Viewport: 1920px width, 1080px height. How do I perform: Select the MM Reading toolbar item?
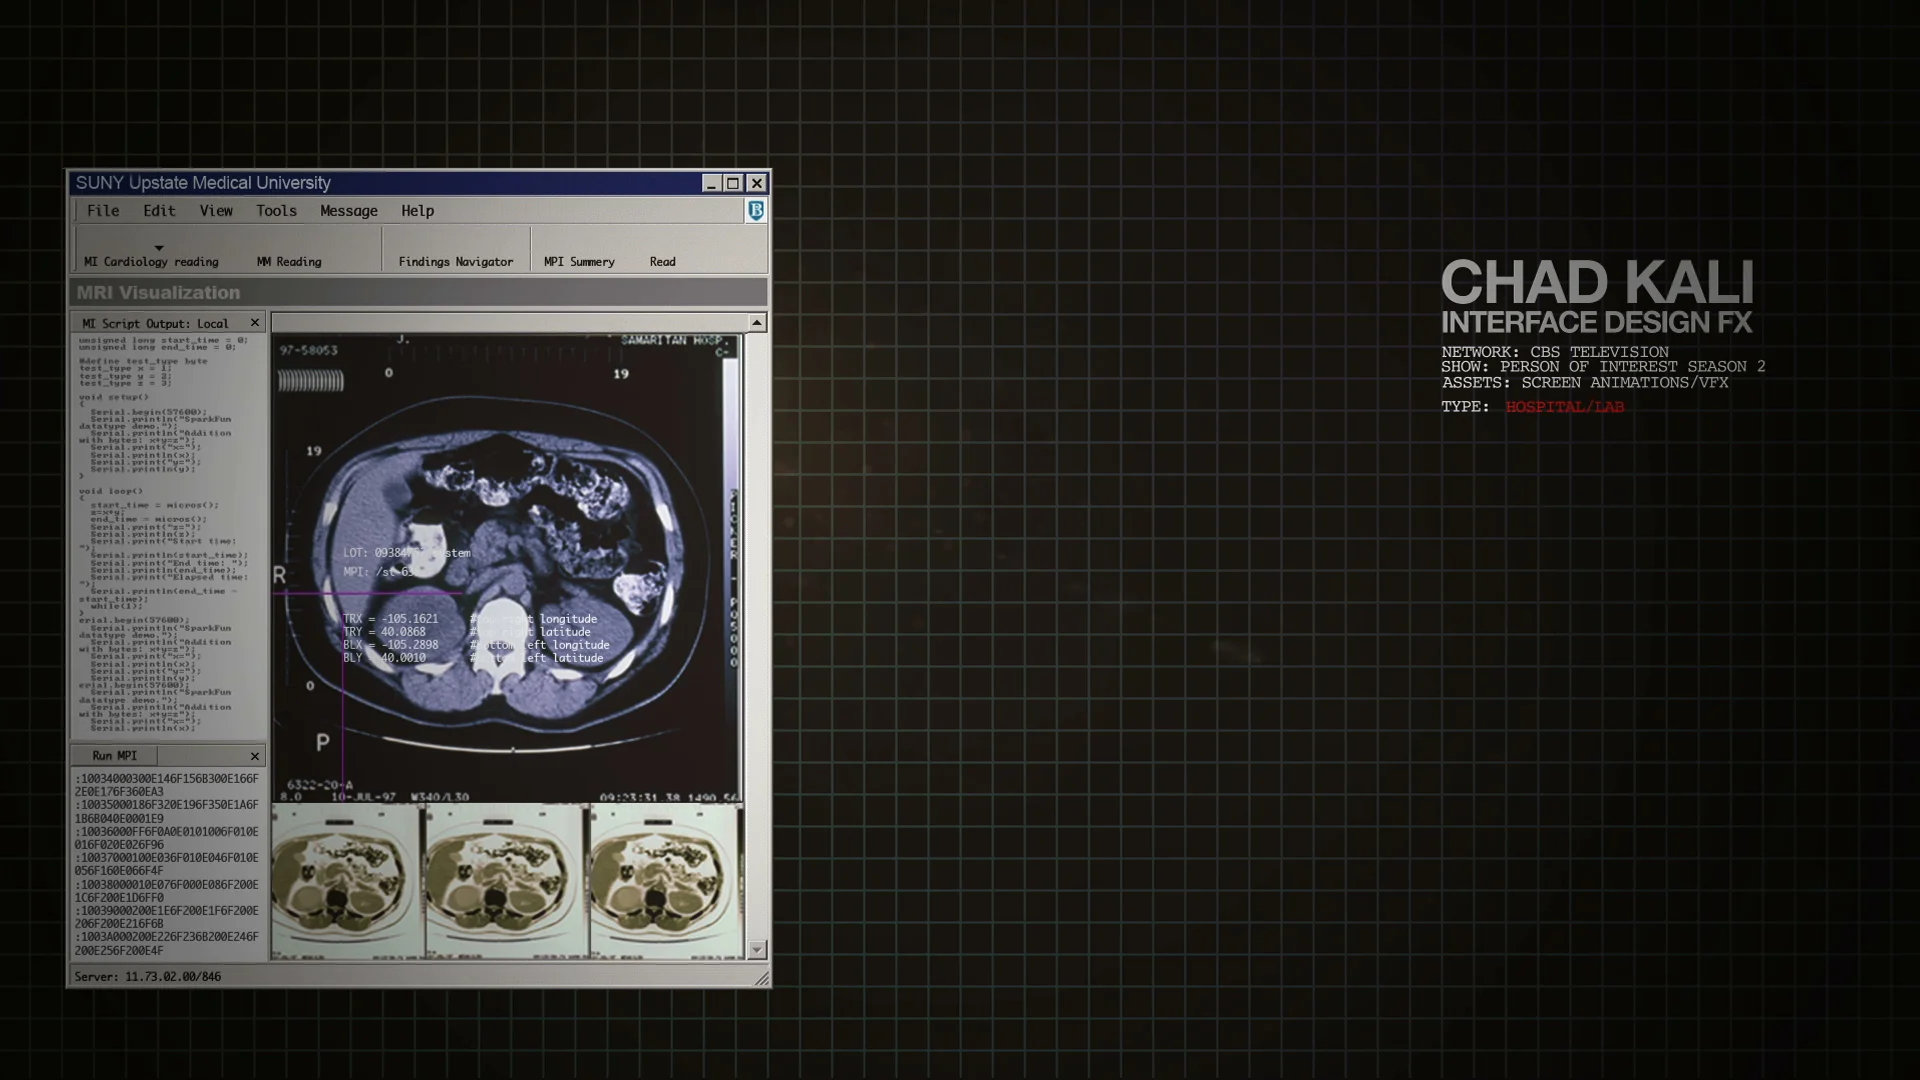[x=289, y=262]
